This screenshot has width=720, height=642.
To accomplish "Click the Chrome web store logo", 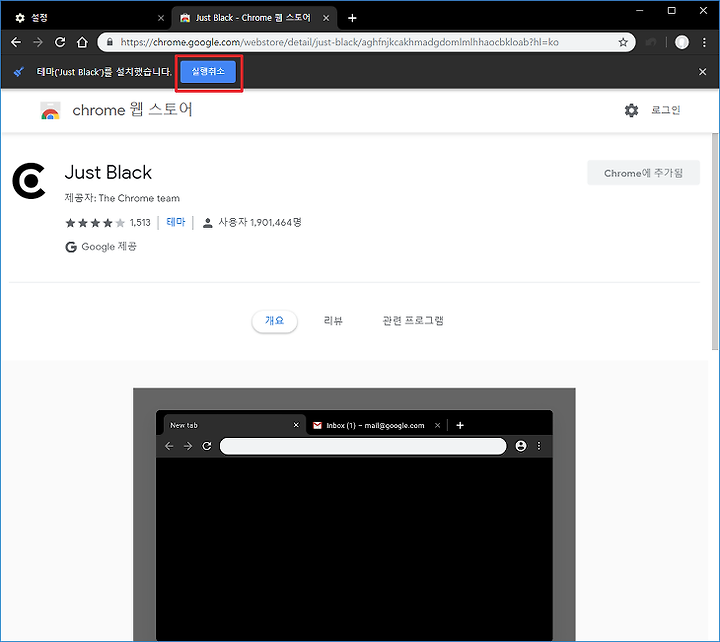I will coord(51,111).
